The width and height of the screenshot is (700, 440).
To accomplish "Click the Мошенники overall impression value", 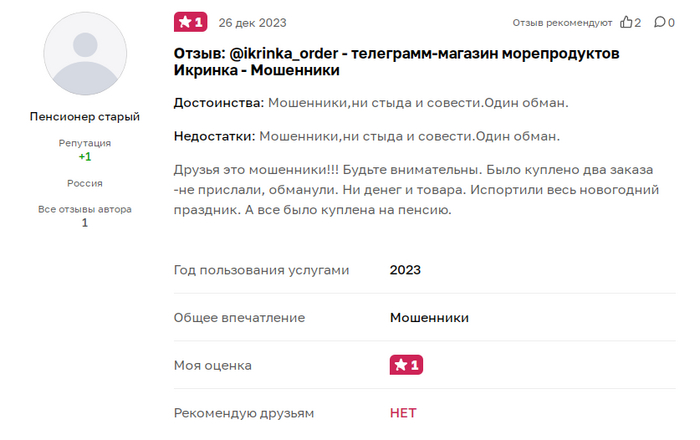I will click(x=429, y=318).
